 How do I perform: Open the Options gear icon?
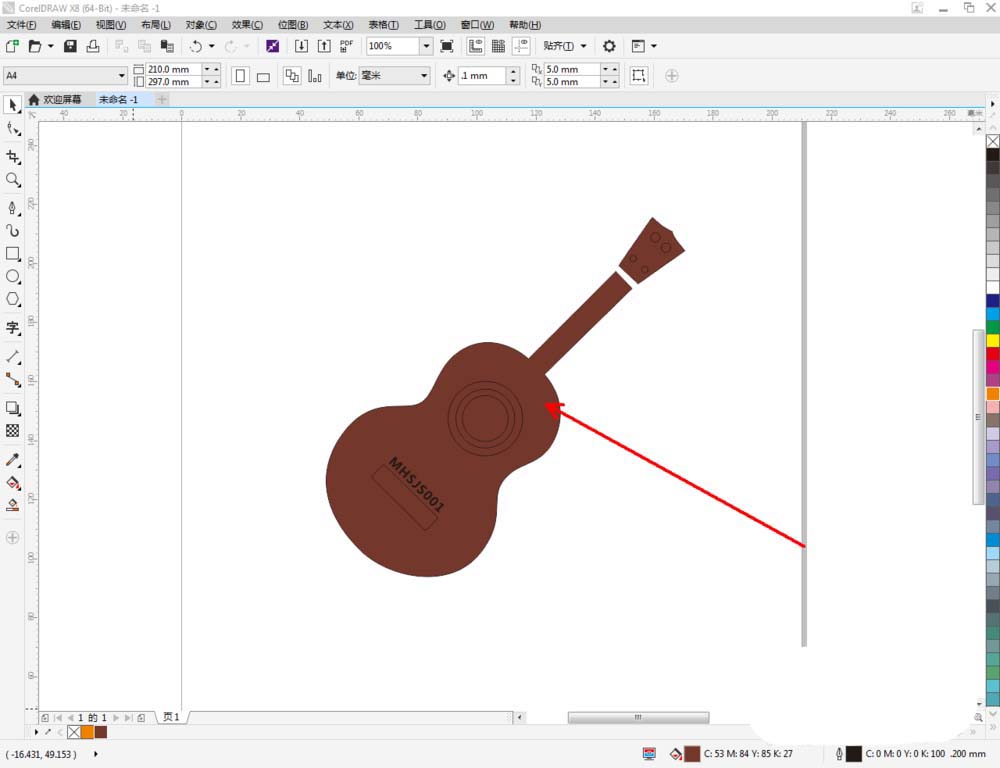(609, 46)
